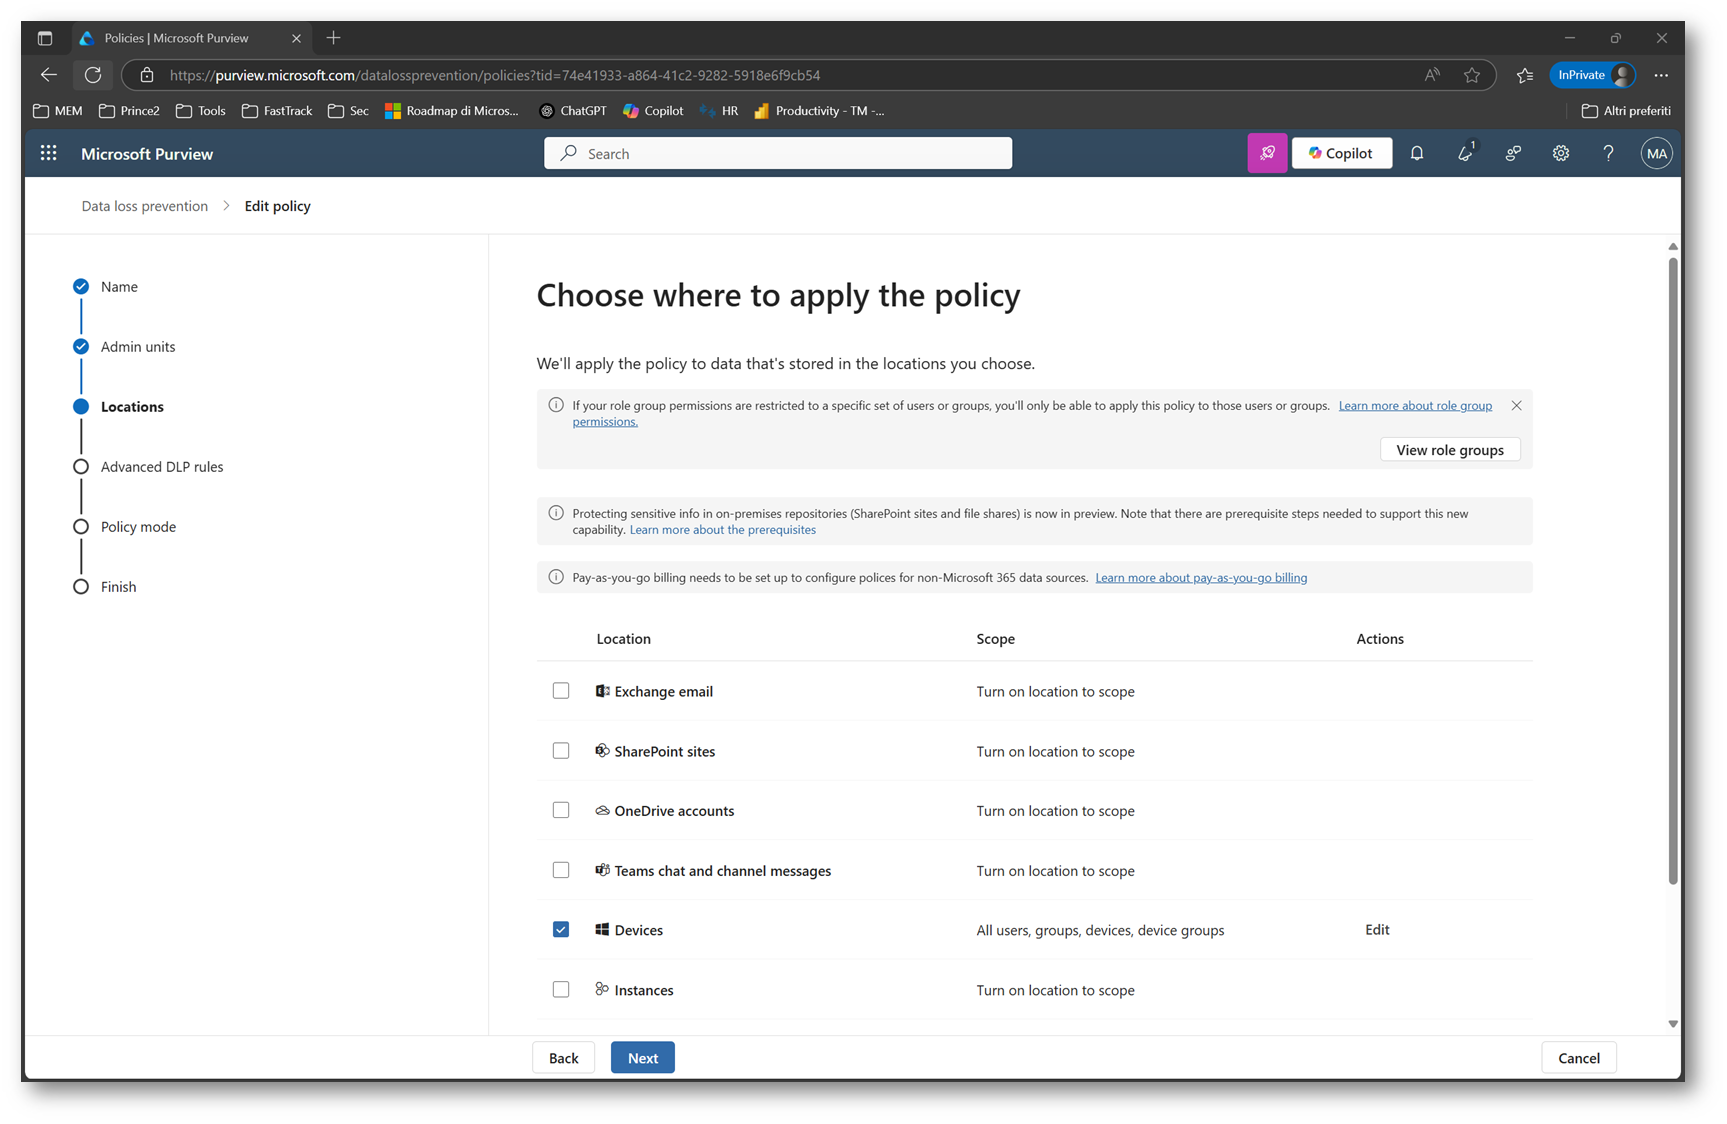Select the Locations step
The image size is (1727, 1124).
pos(118,406)
